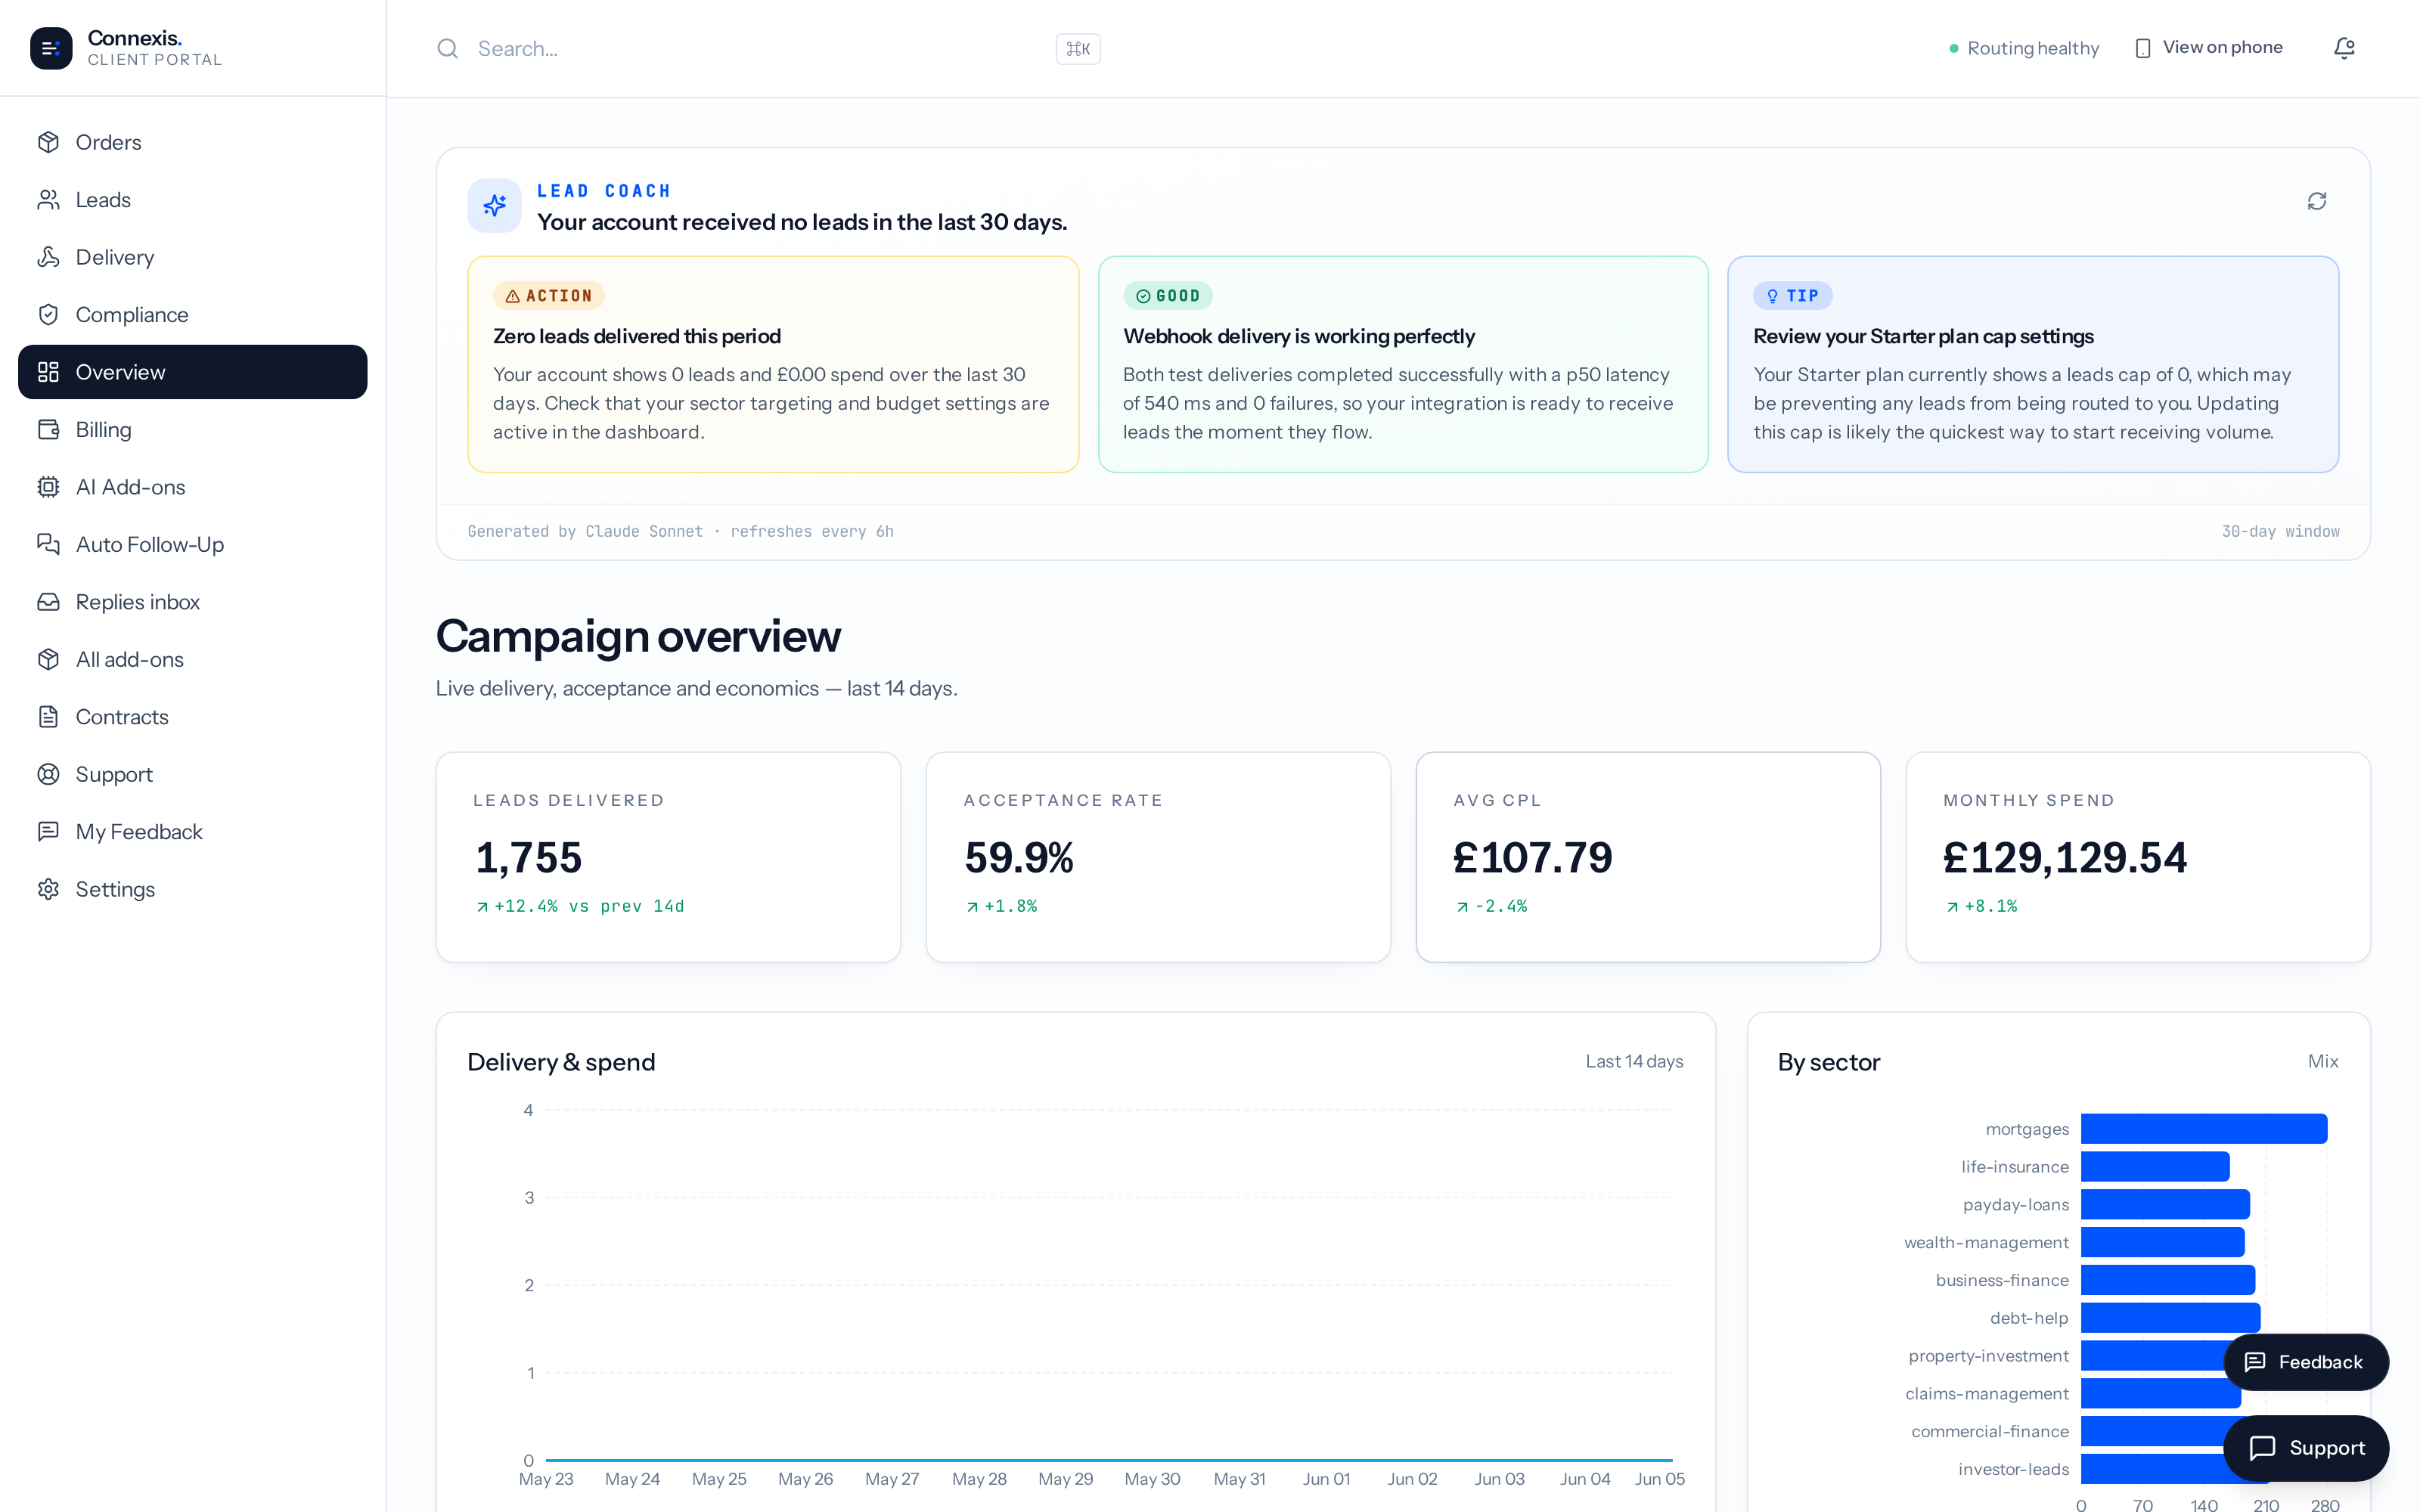Viewport: 2420px width, 1512px height.
Task: Open My Feedback page link
Action: click(193, 832)
